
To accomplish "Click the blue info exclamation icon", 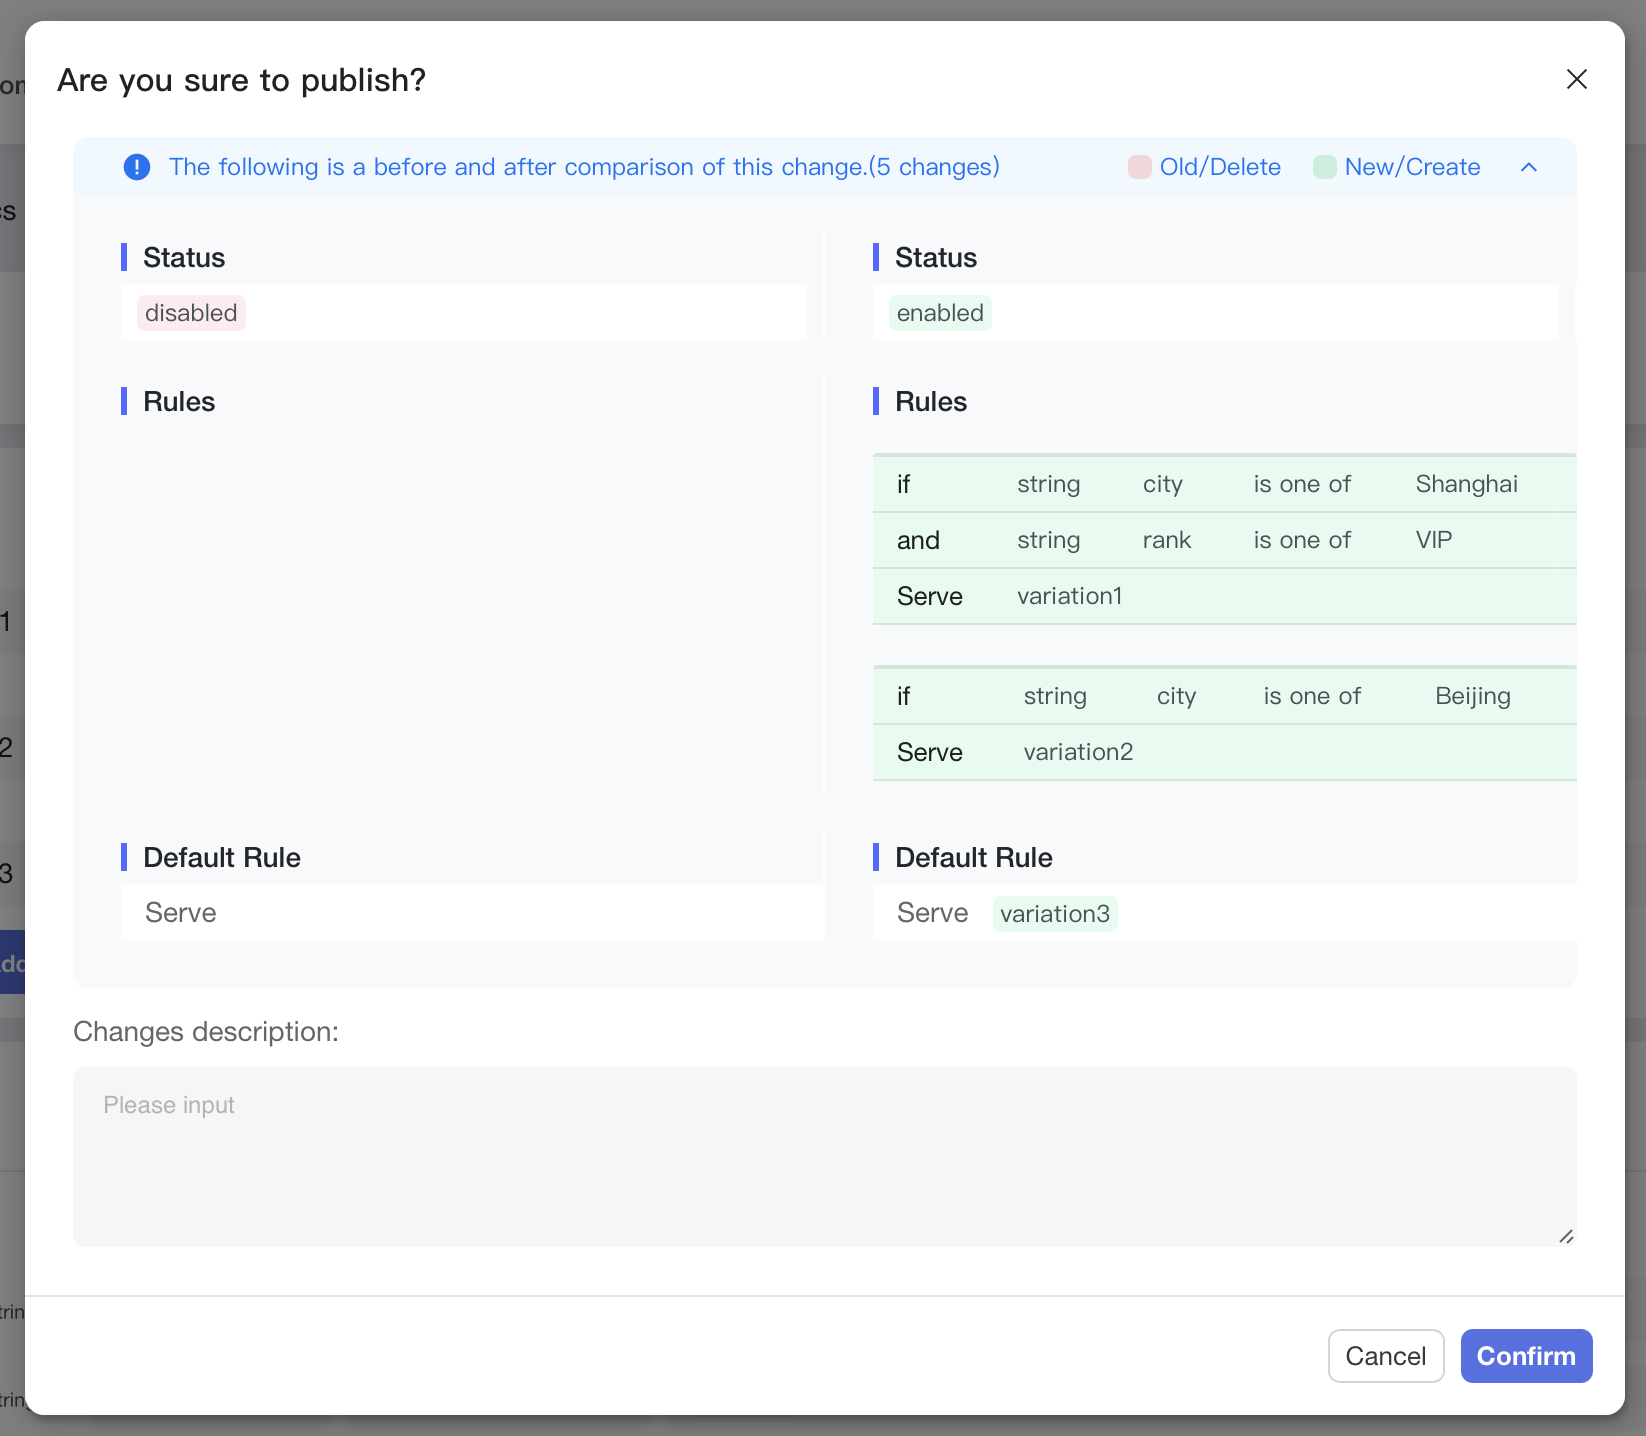I will (x=137, y=167).
